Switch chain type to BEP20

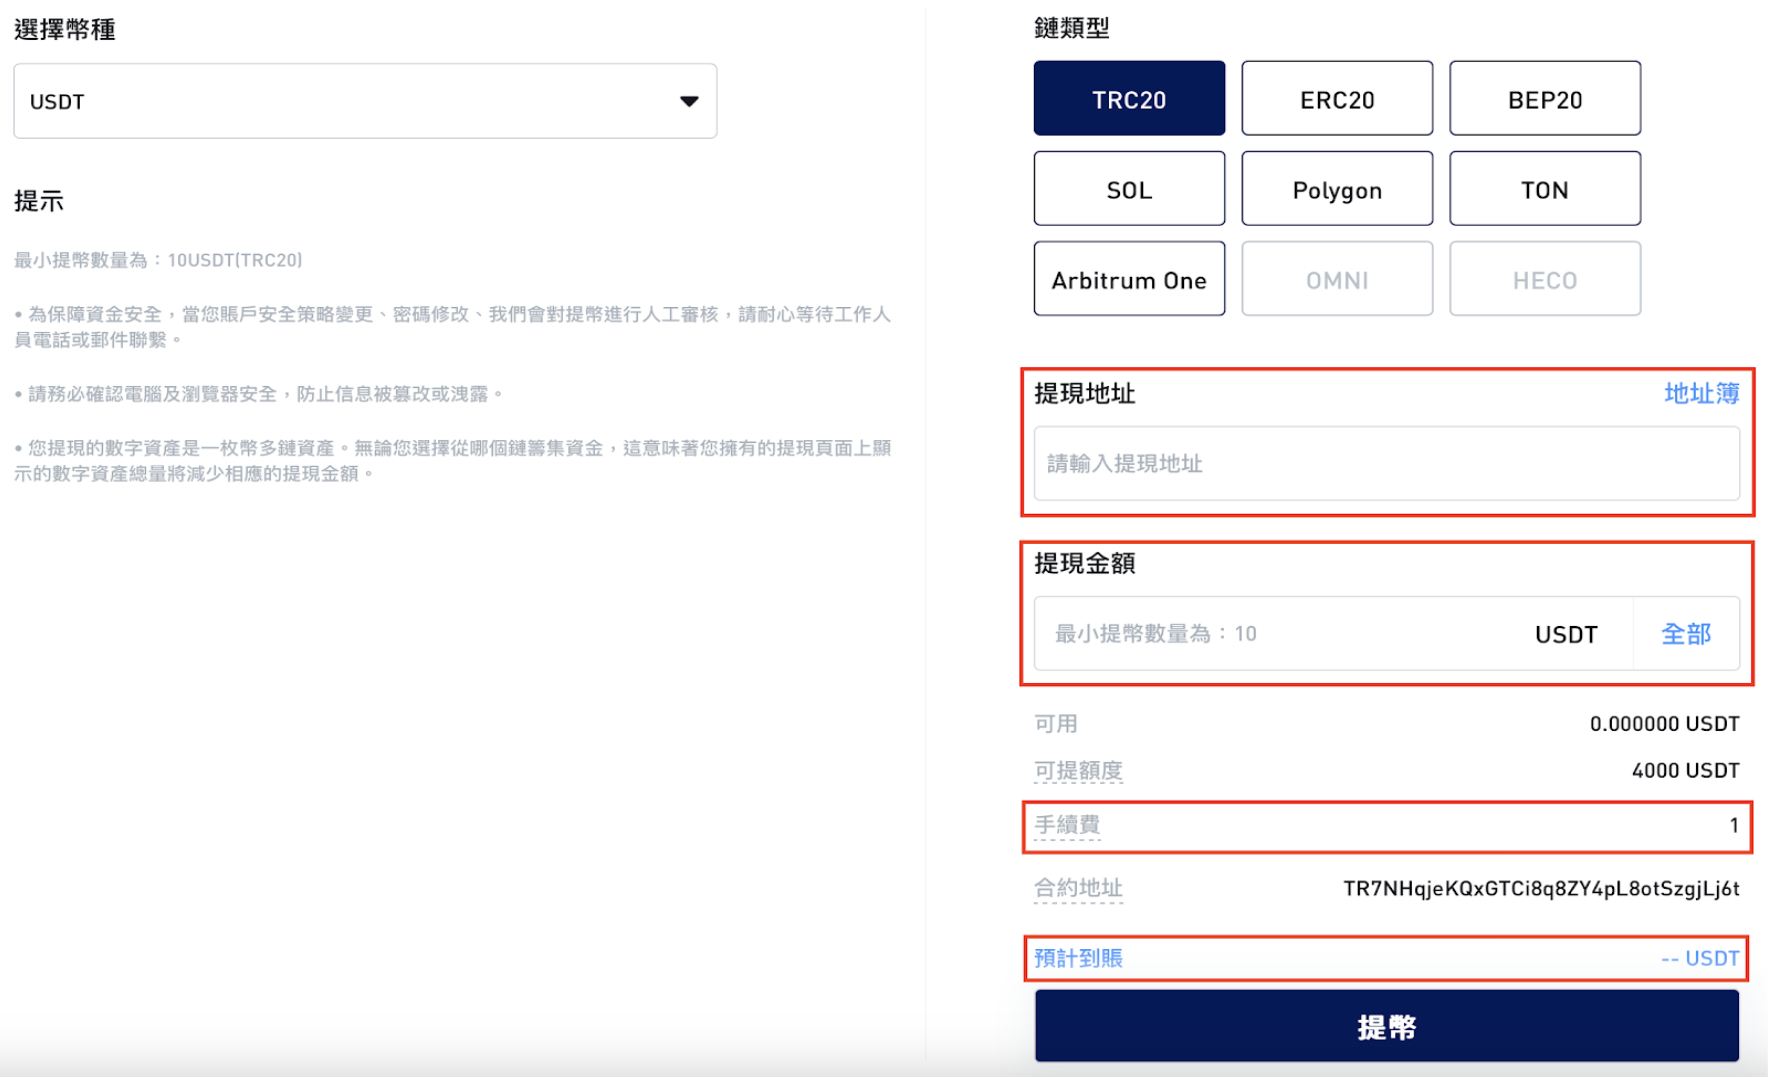1544,99
